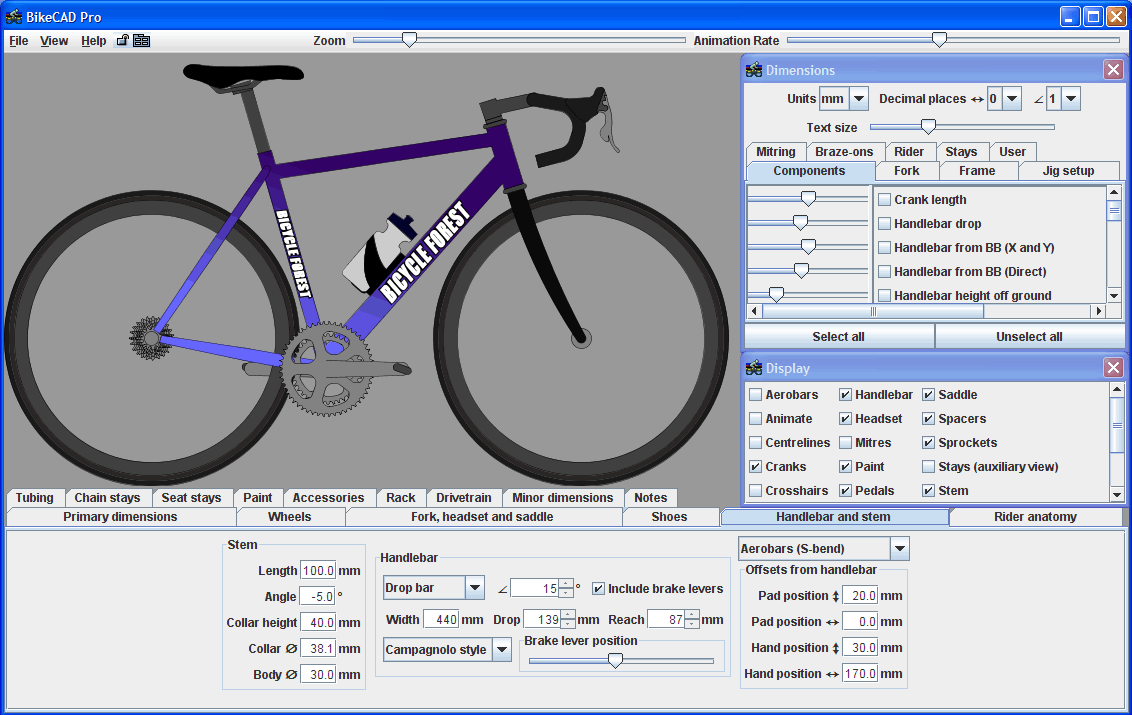Open the Decimal places length dropdown
1132x715 pixels.
1012,99
